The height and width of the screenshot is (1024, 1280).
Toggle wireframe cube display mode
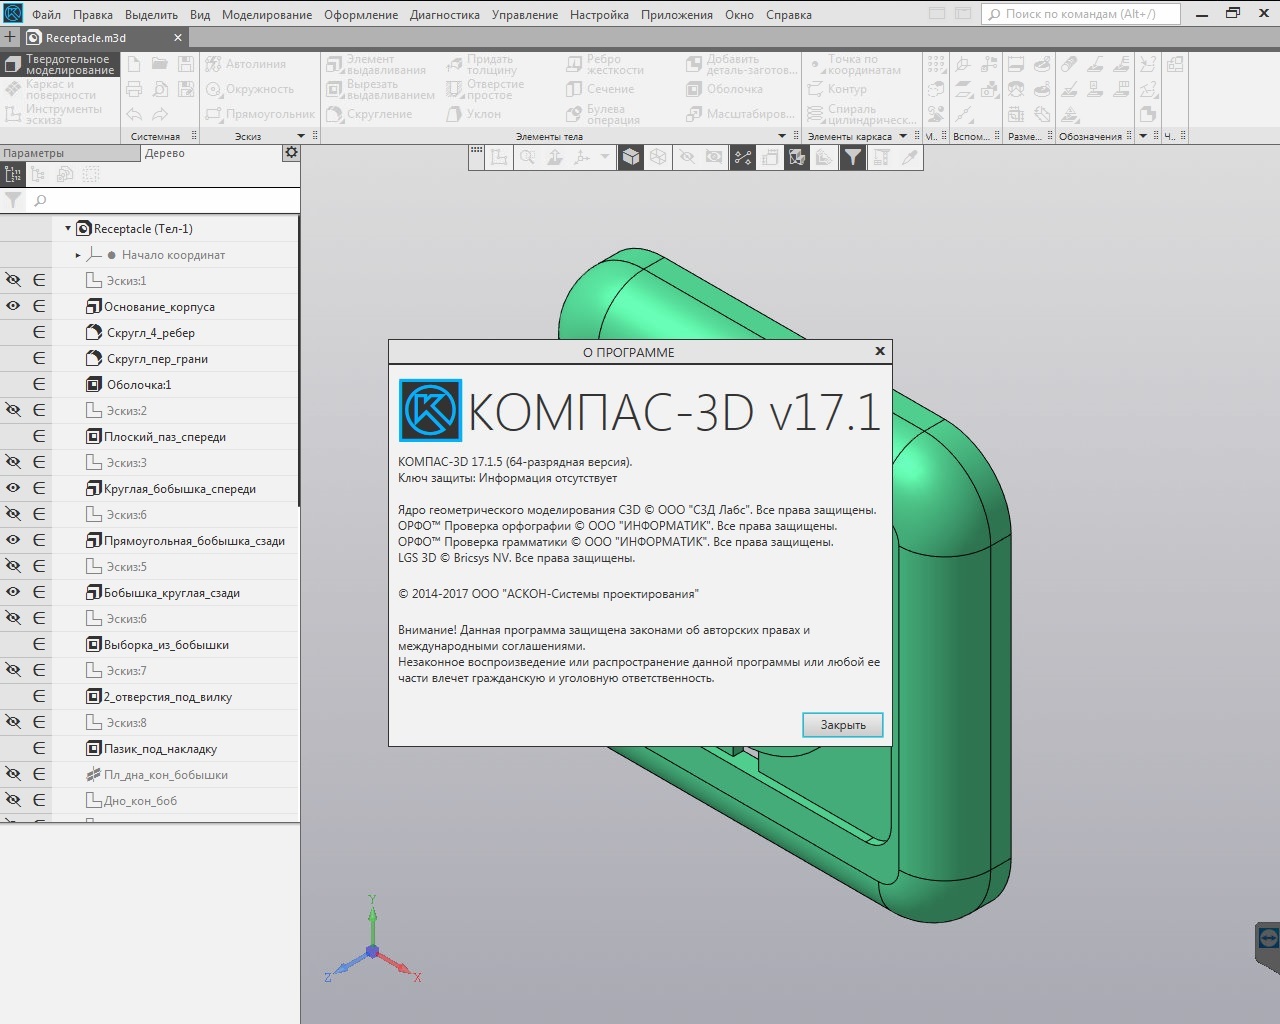click(658, 157)
